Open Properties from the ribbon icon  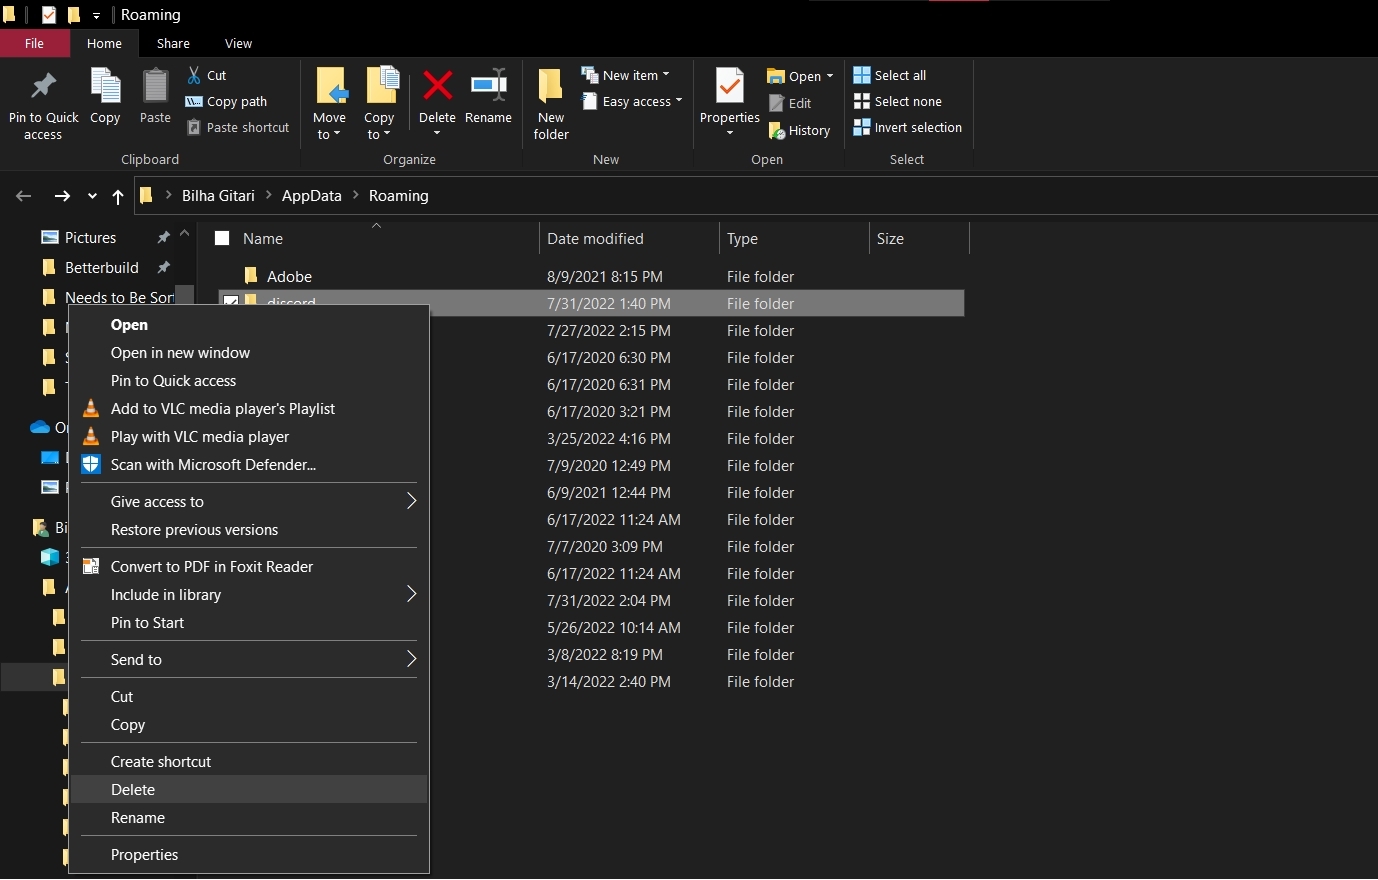(x=729, y=88)
